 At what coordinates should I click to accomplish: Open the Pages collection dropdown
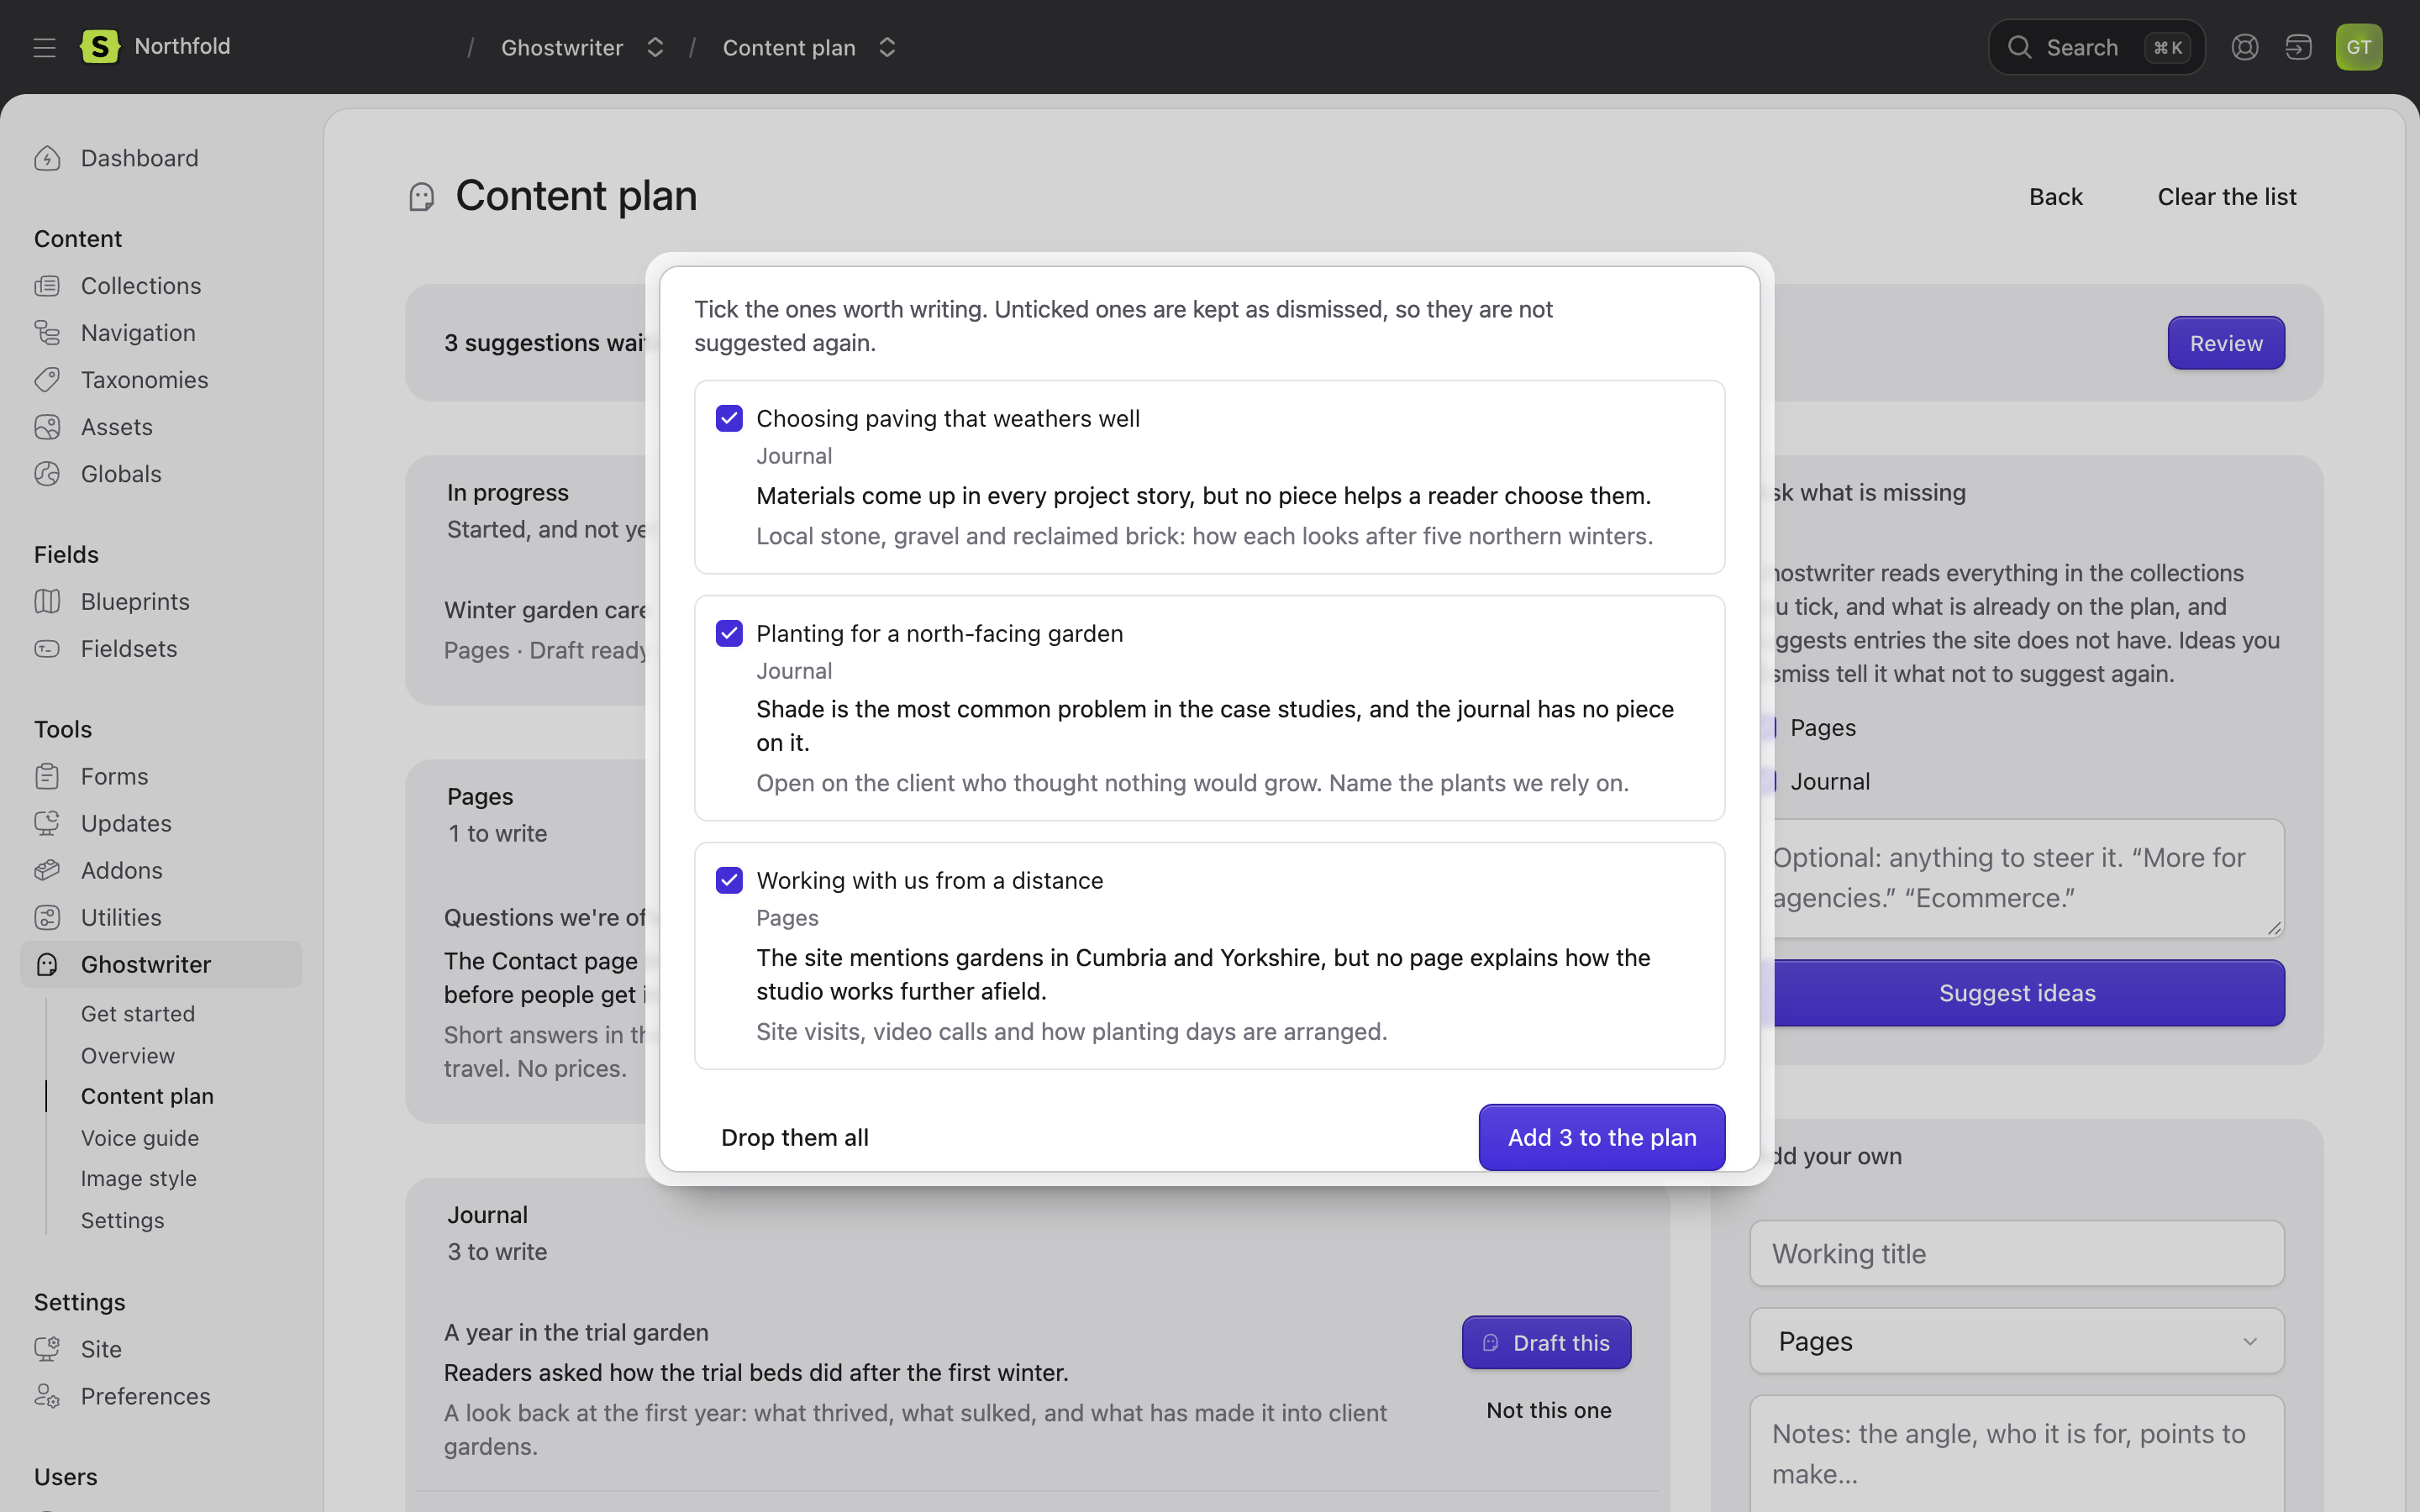(2016, 1341)
